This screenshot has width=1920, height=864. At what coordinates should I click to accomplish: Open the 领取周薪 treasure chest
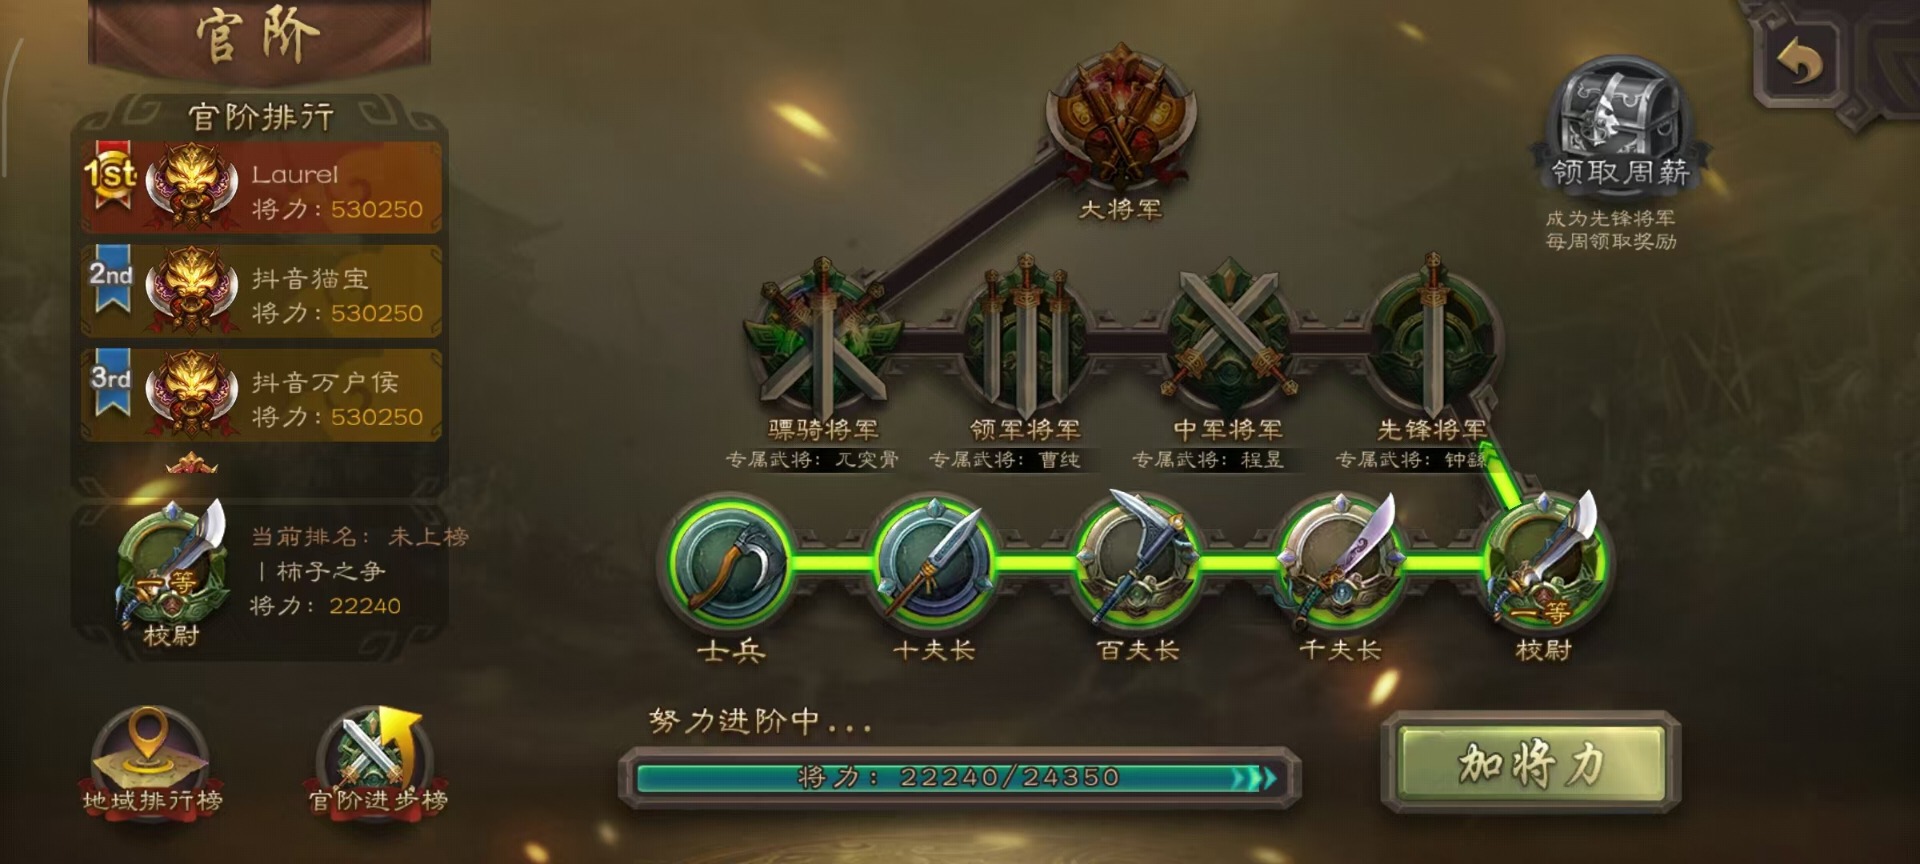[1620, 120]
